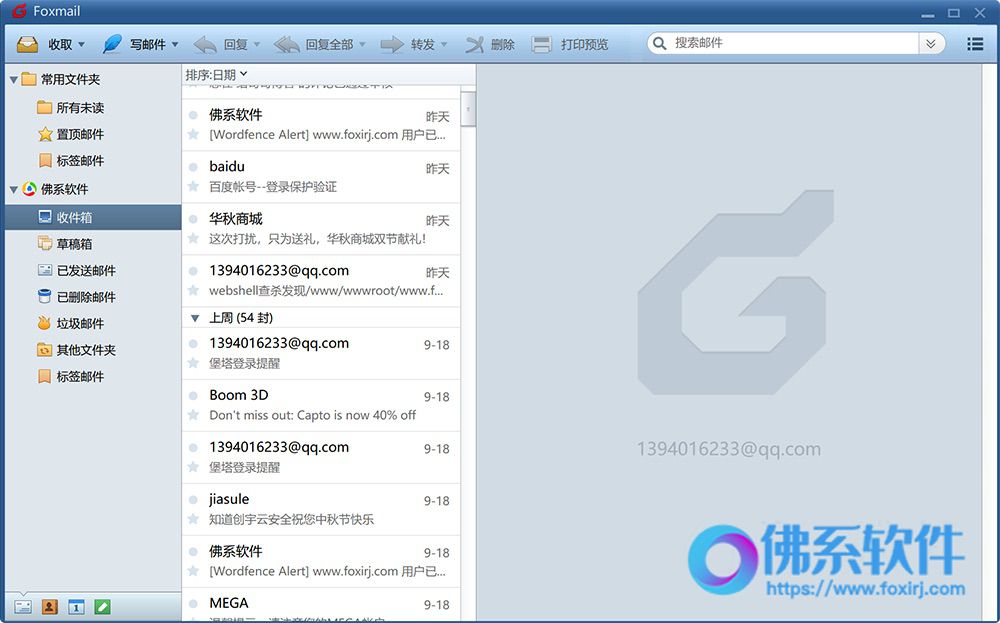Switch to mail view bottom icon
Screen dimensions: 1000x623
point(23,606)
